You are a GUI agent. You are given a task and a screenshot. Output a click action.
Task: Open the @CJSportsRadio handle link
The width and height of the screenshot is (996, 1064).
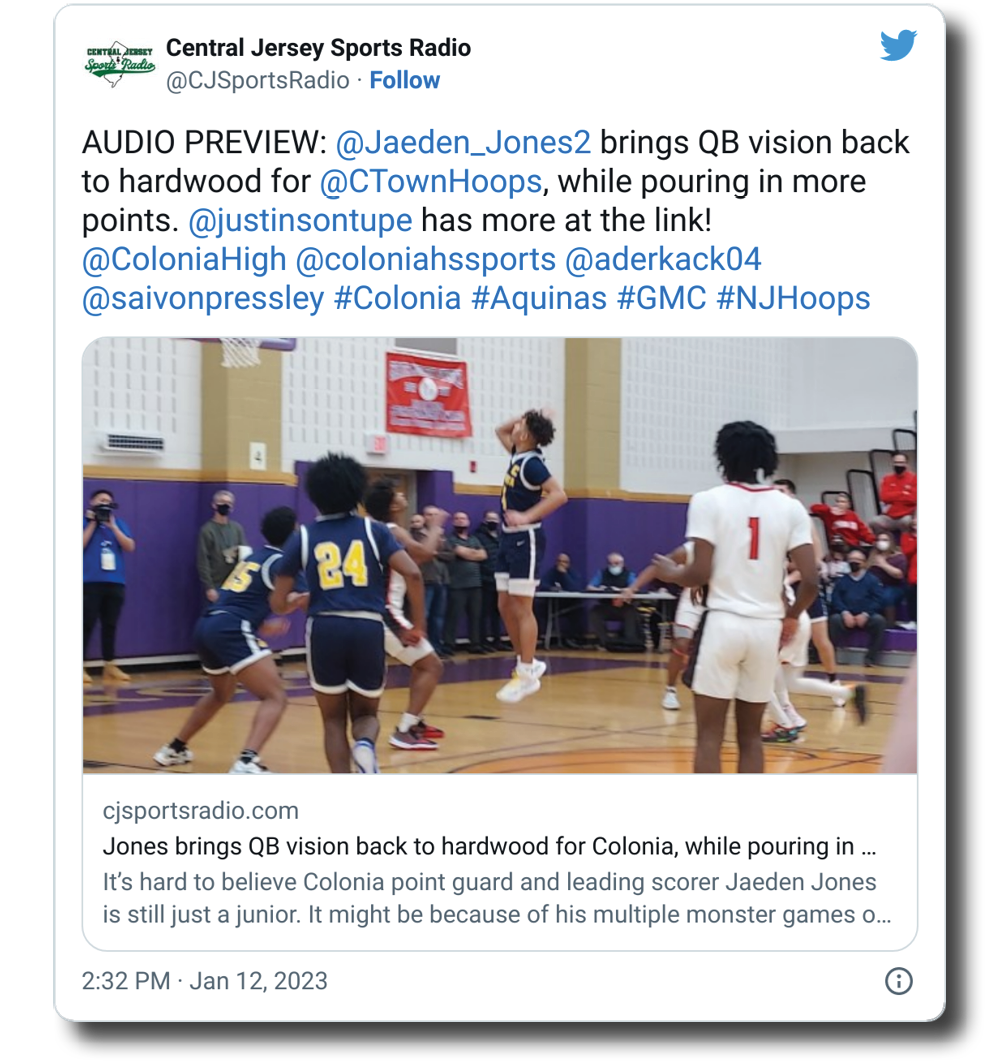257,80
